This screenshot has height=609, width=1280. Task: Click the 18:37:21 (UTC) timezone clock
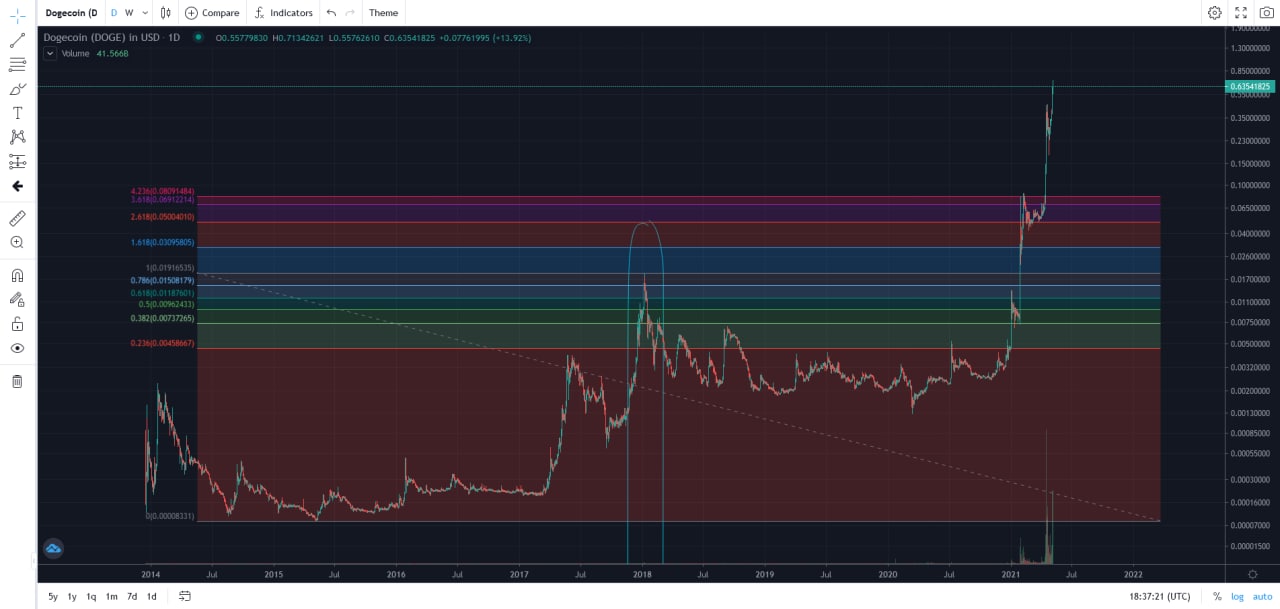(x=1160, y=596)
